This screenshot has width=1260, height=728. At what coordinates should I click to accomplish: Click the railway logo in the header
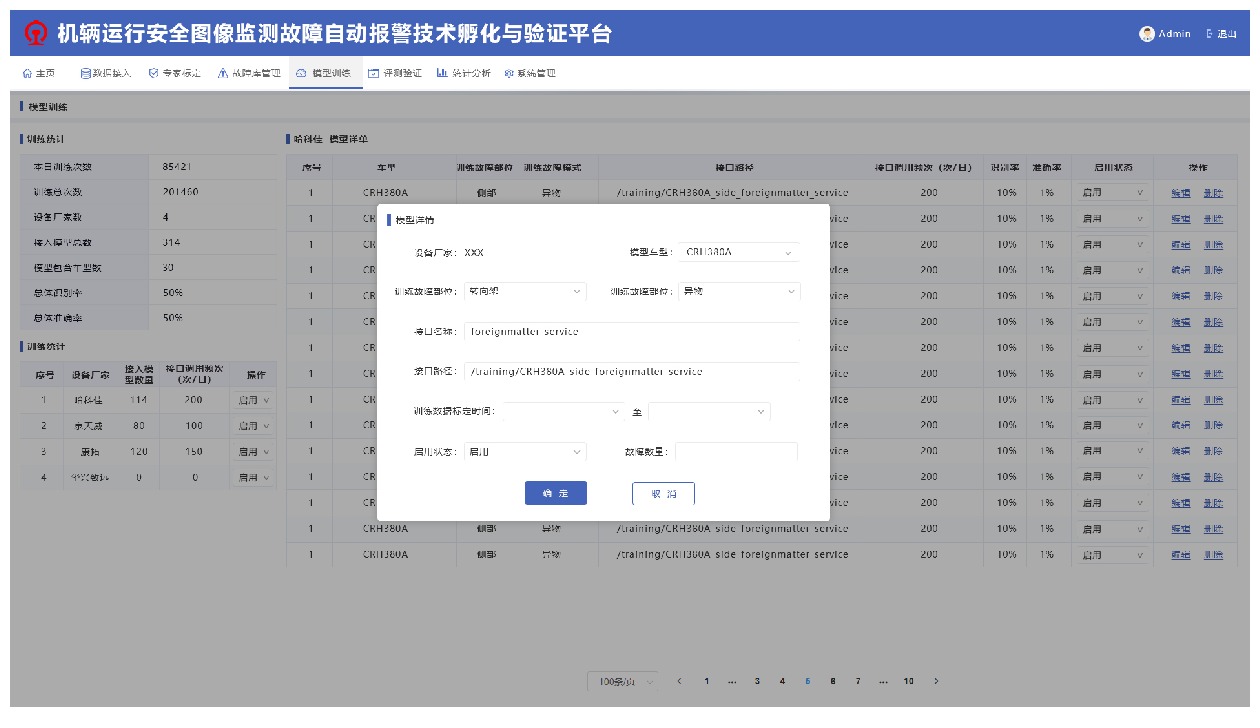tap(35, 34)
